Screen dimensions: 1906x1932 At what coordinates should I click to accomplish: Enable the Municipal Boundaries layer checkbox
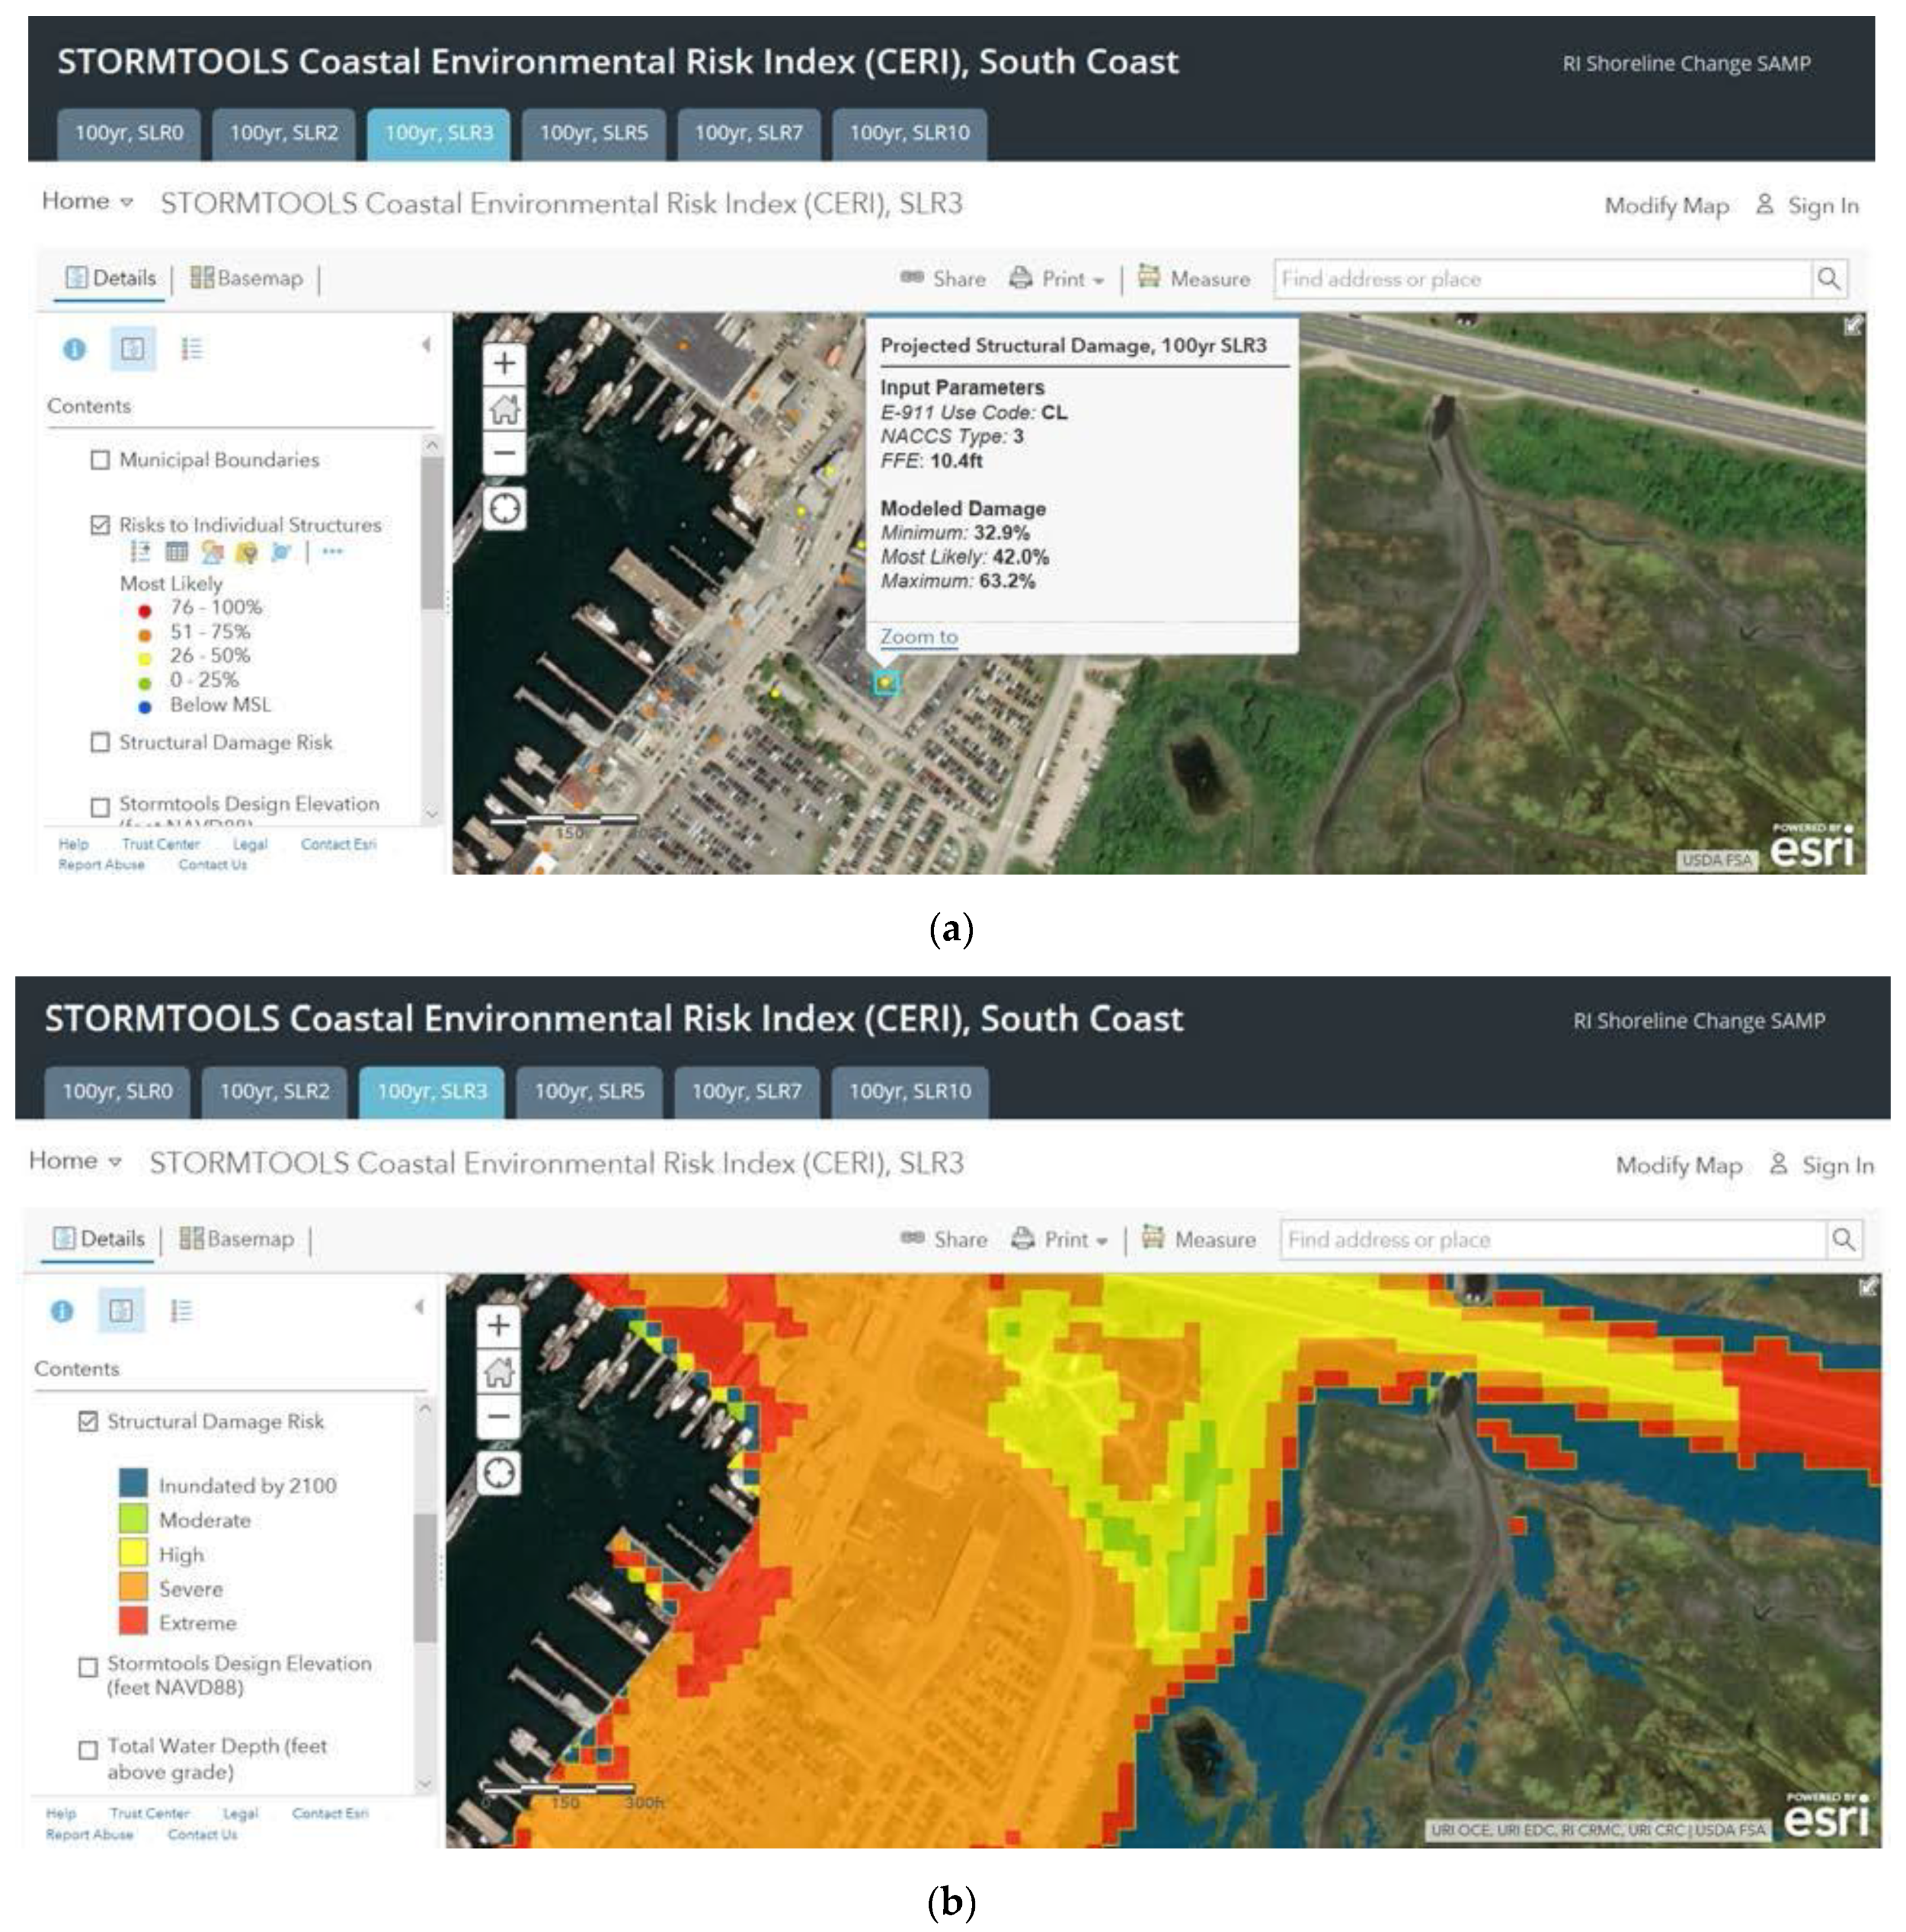(x=100, y=460)
